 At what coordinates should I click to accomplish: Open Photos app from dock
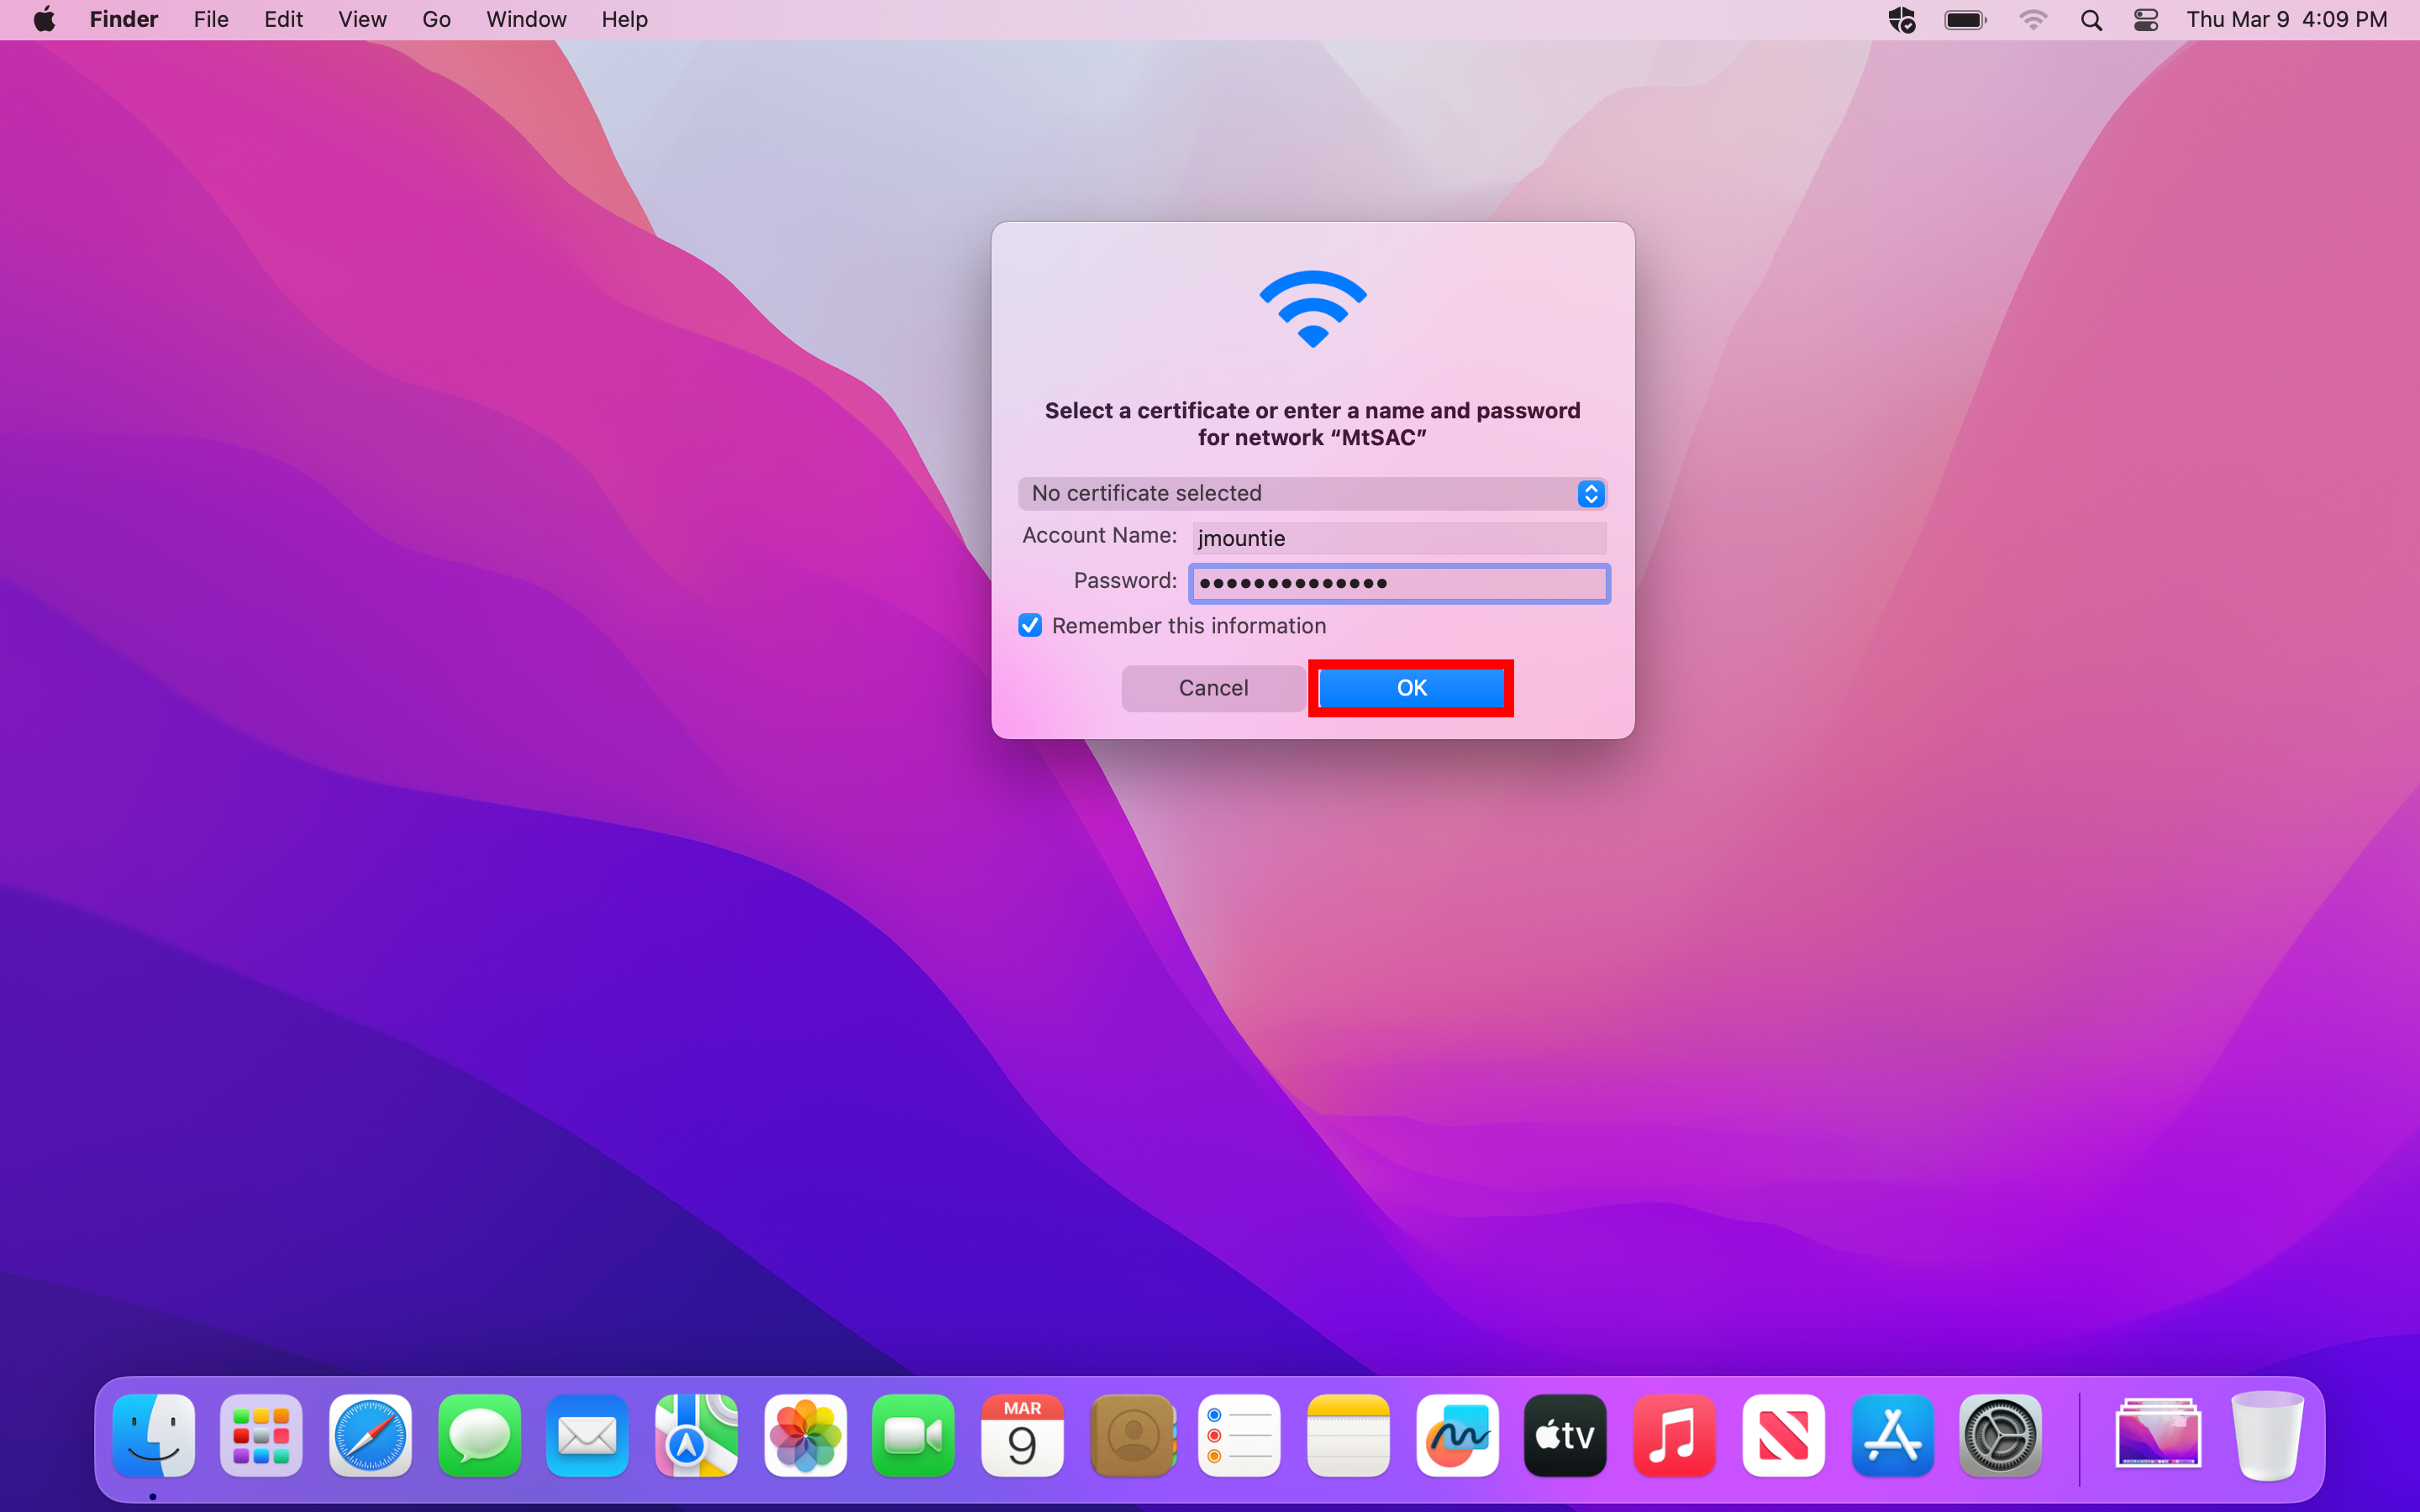click(x=805, y=1436)
